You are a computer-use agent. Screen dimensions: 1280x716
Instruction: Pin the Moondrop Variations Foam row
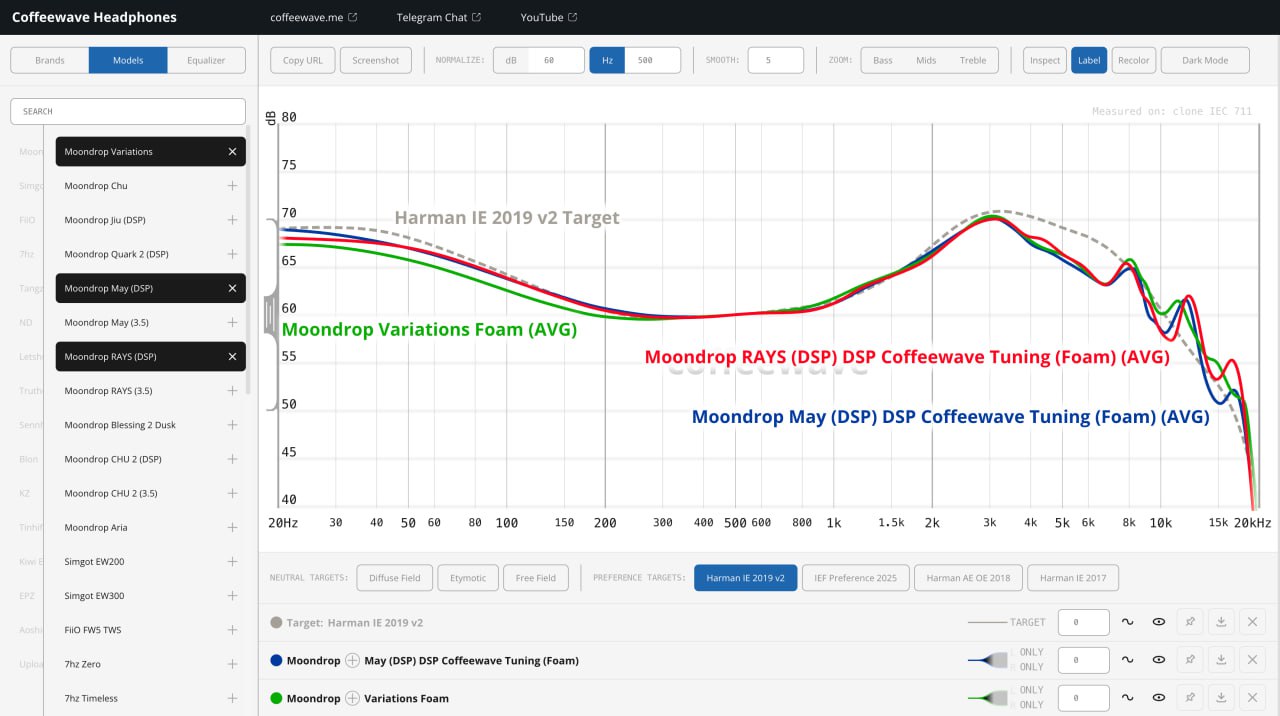(x=1190, y=698)
